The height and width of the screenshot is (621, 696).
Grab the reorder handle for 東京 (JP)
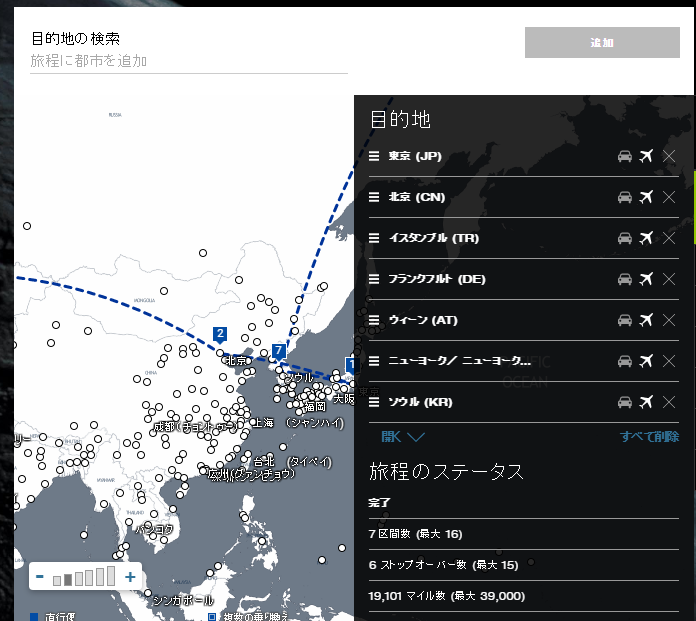pos(374,156)
